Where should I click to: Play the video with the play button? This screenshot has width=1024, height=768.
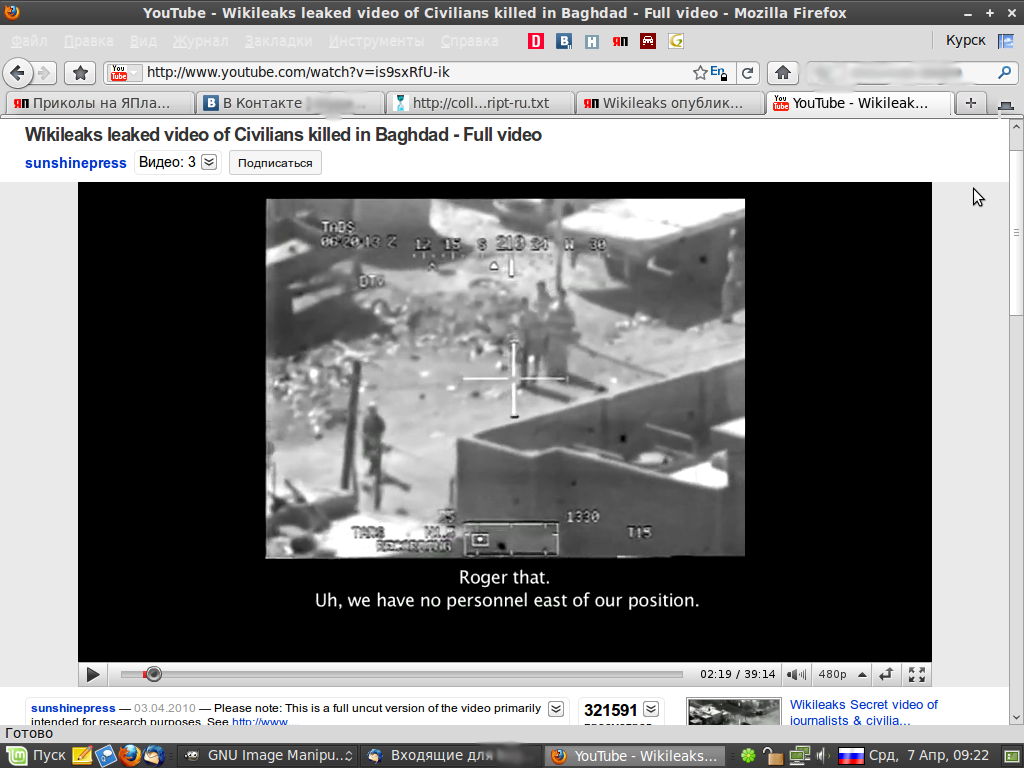[x=93, y=675]
